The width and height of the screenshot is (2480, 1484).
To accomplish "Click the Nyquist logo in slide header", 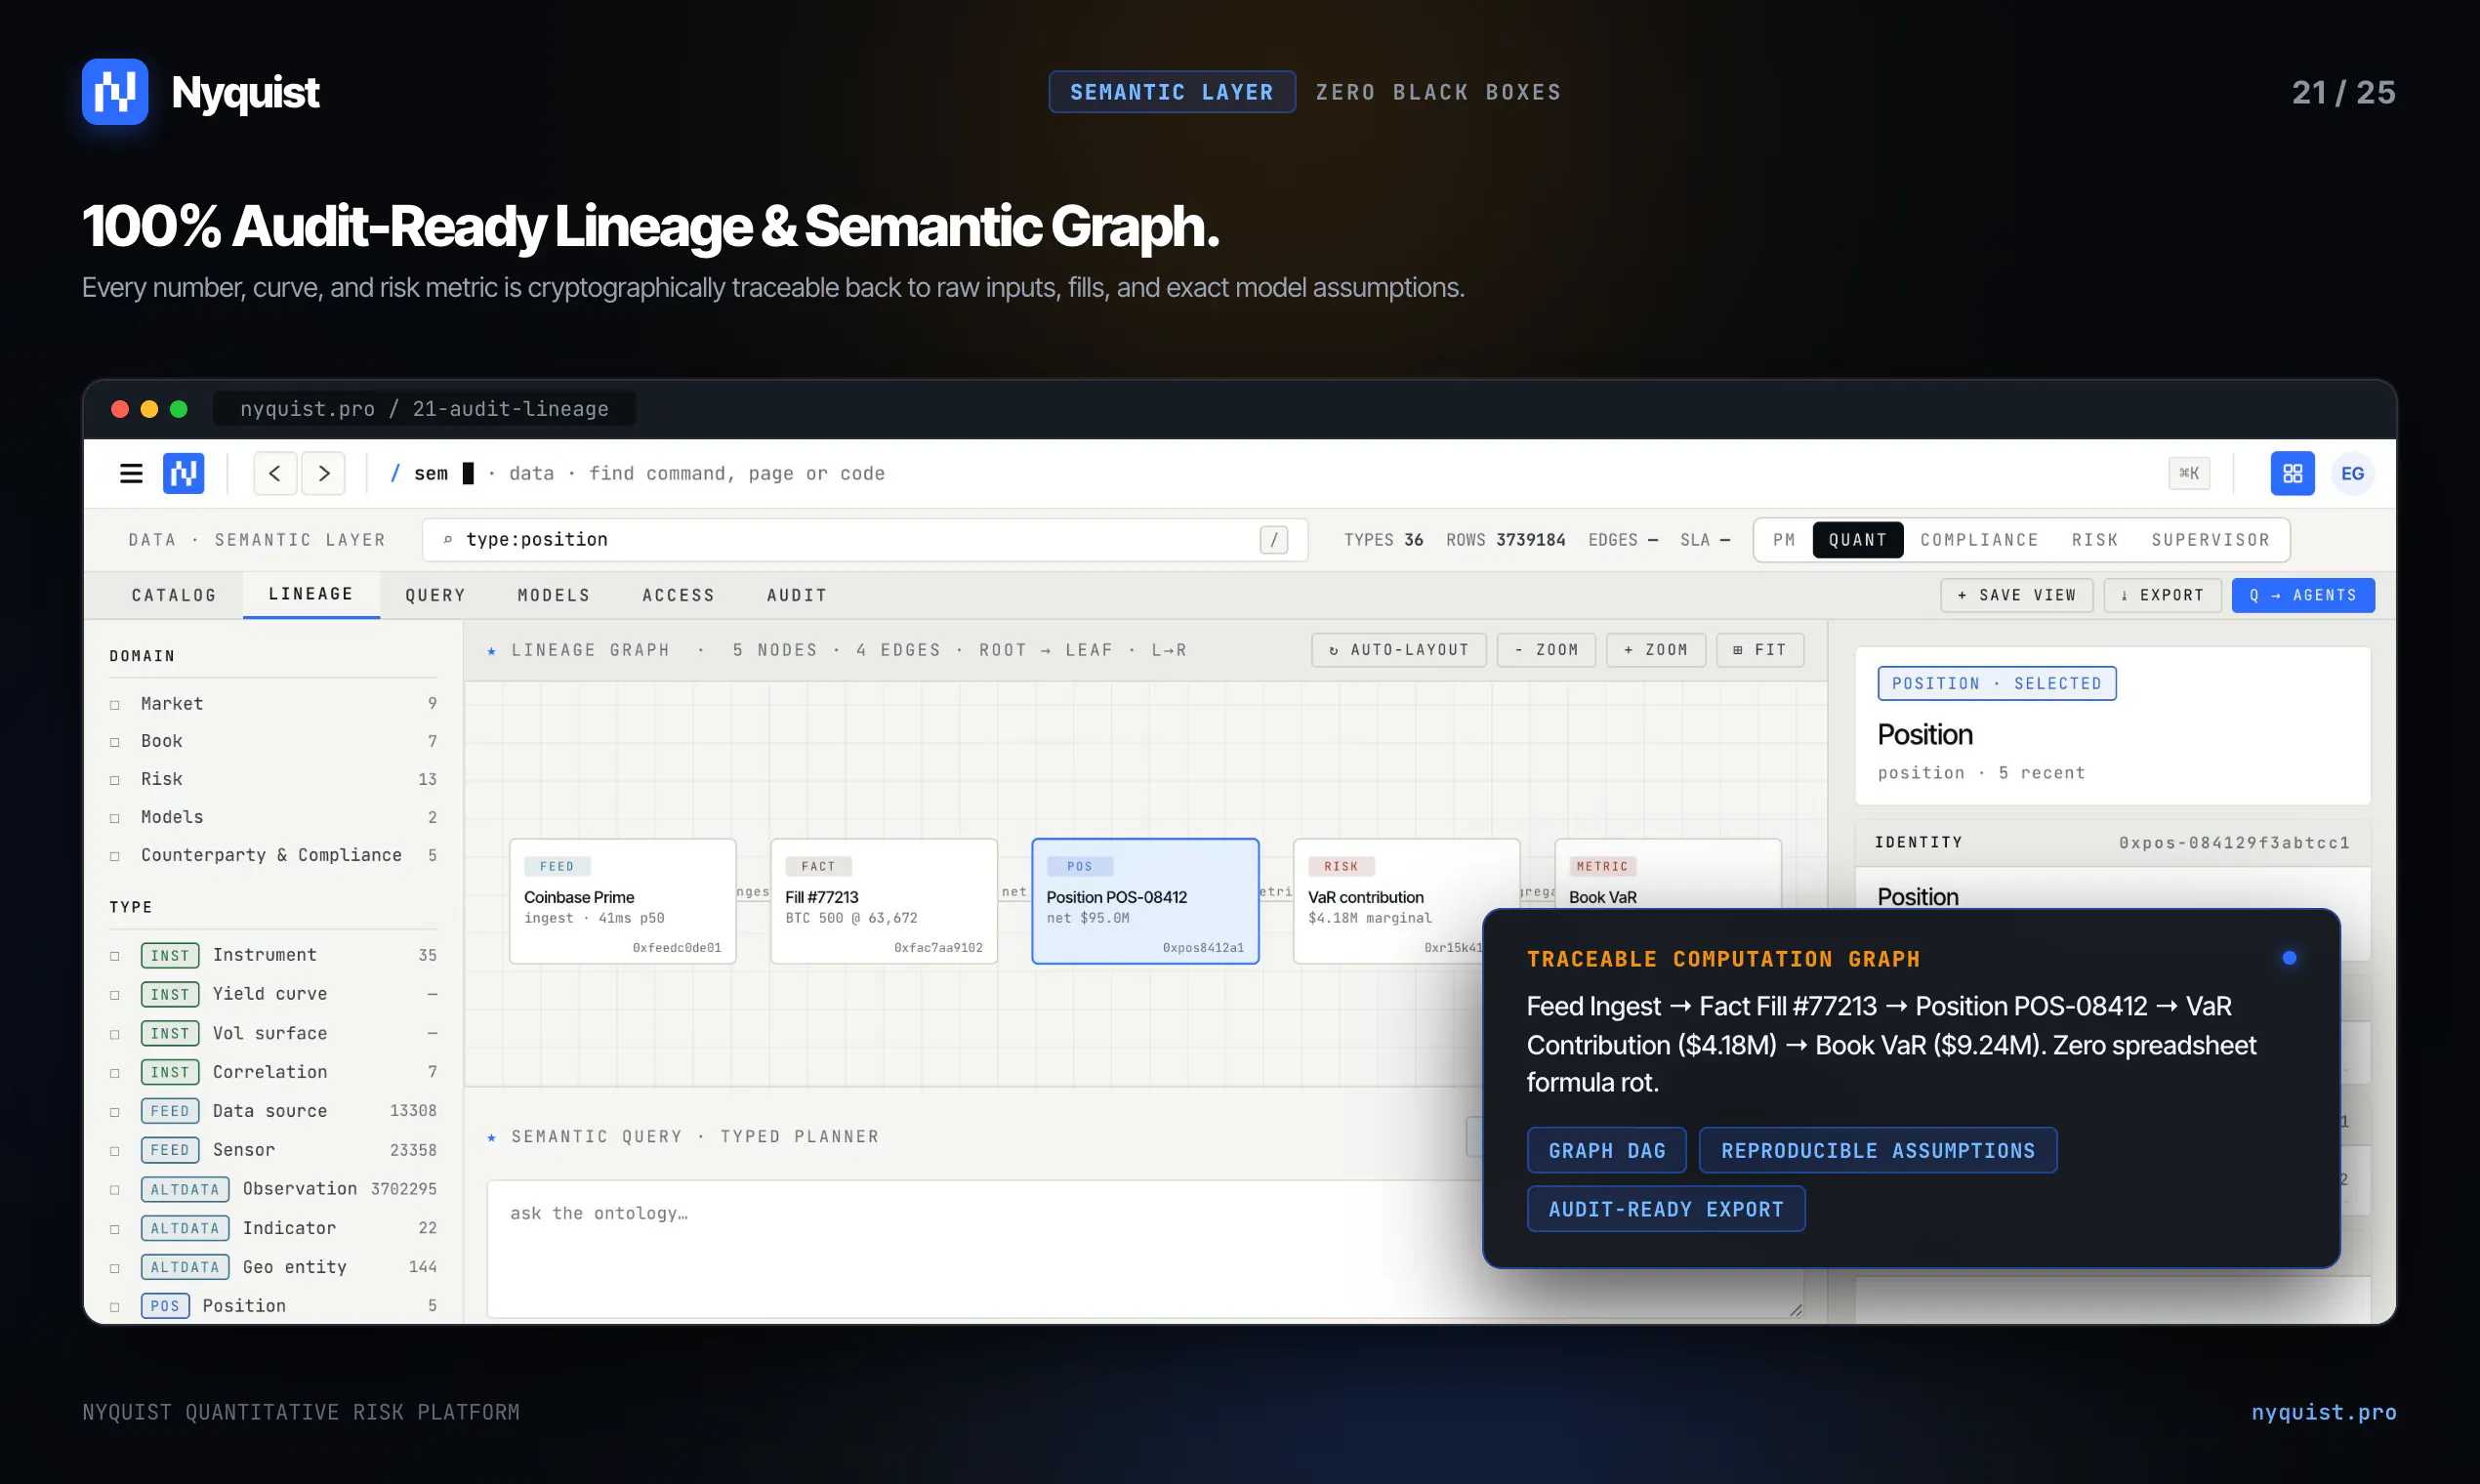I will click(x=115, y=92).
